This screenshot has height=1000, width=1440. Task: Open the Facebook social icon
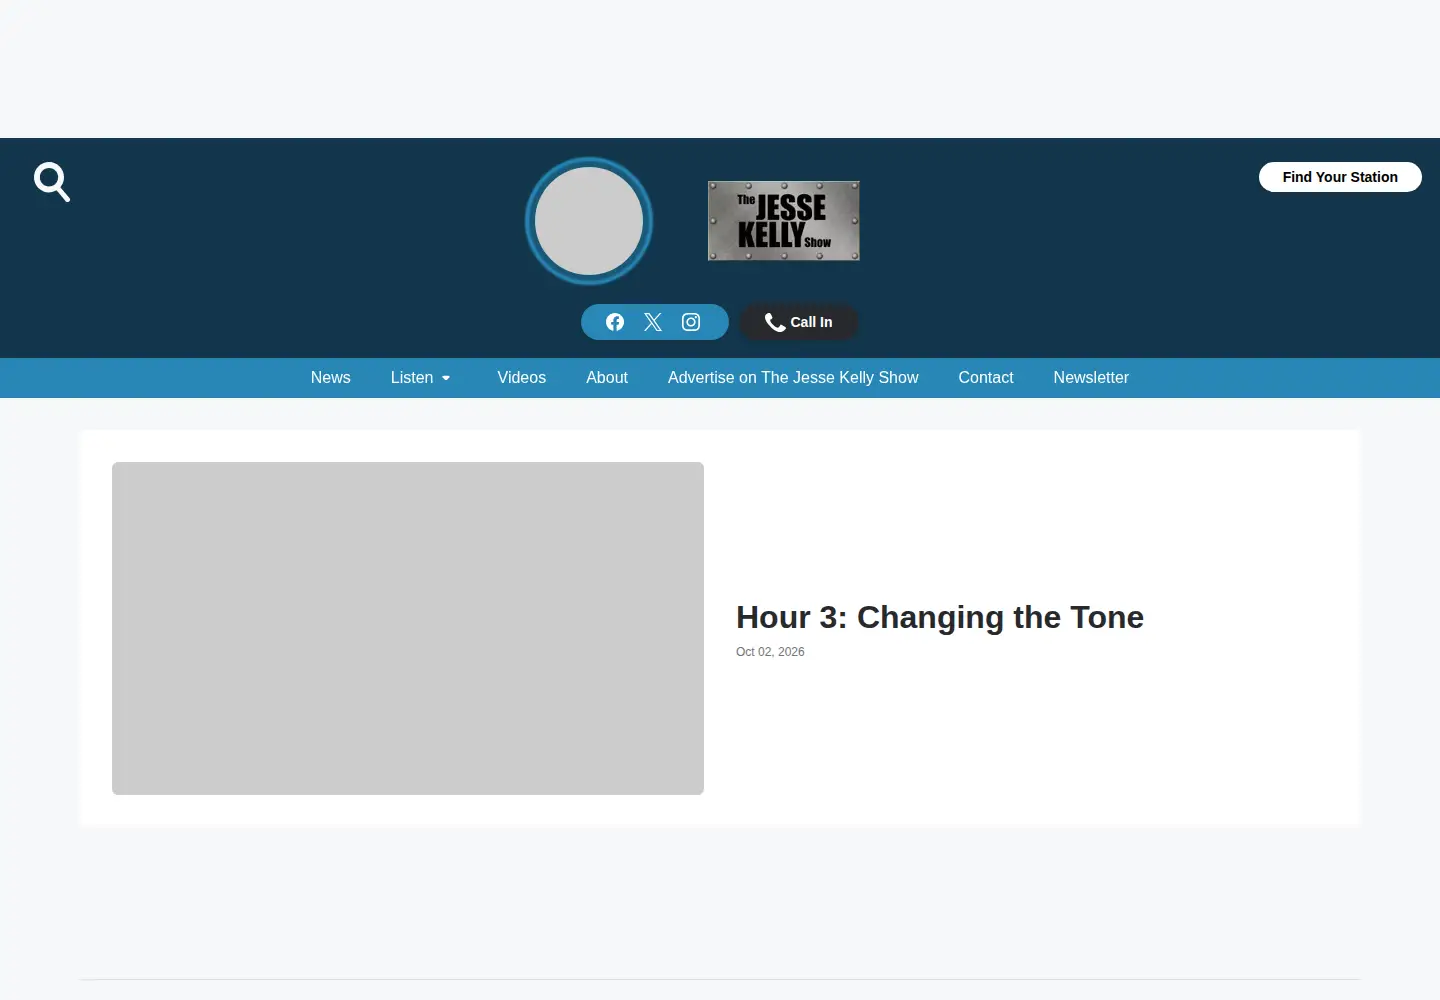pyautogui.click(x=615, y=322)
